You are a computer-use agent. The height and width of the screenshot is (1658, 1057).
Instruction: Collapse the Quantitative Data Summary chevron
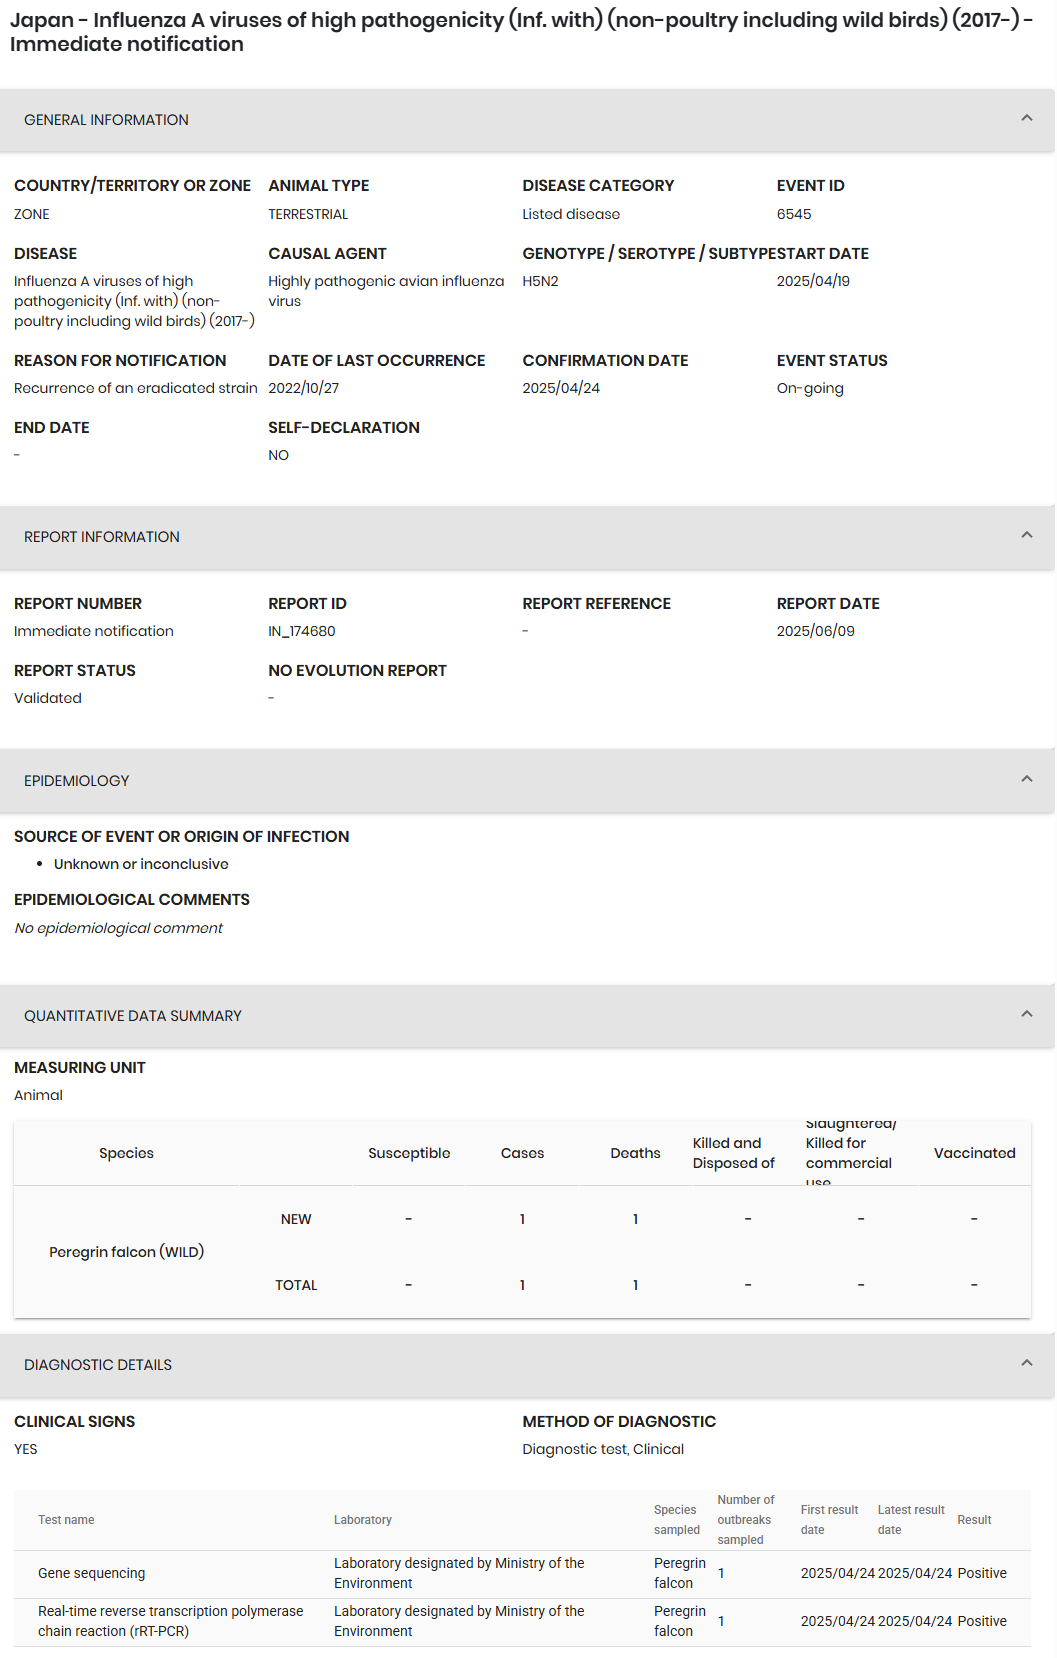pos(1026,1015)
